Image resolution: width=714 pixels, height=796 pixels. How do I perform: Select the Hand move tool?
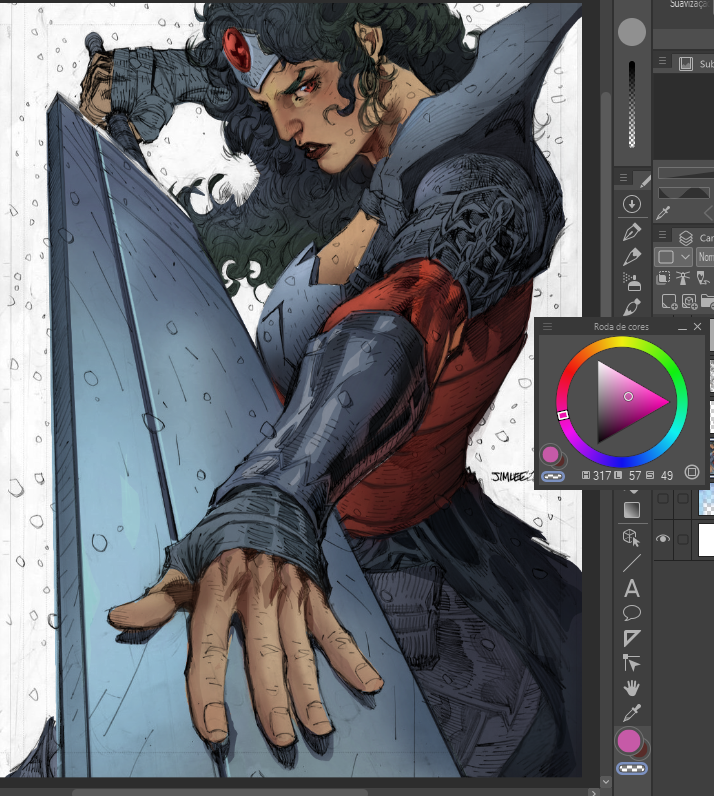tap(632, 688)
